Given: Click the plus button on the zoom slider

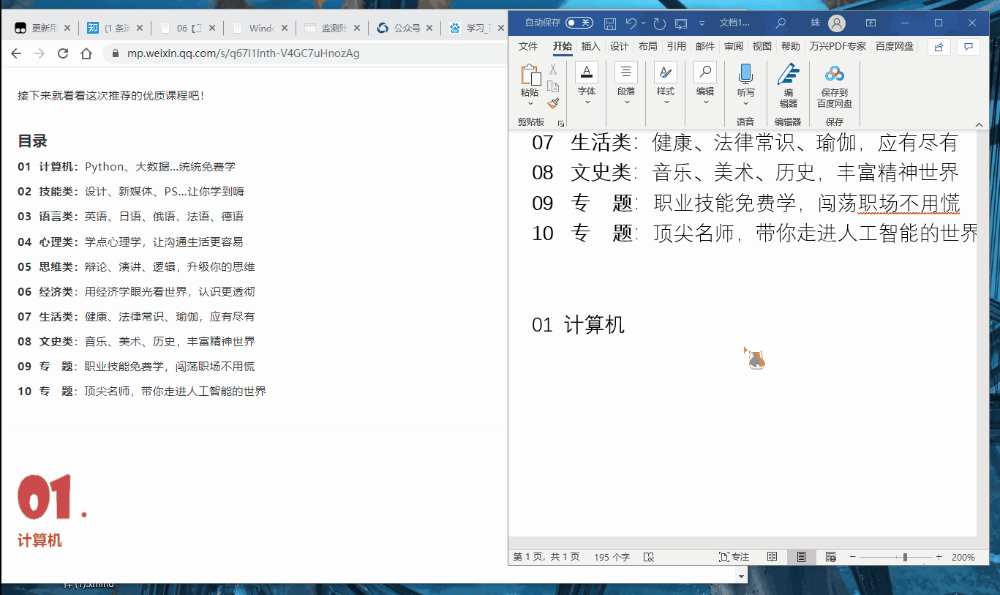Looking at the screenshot, I should pos(938,557).
